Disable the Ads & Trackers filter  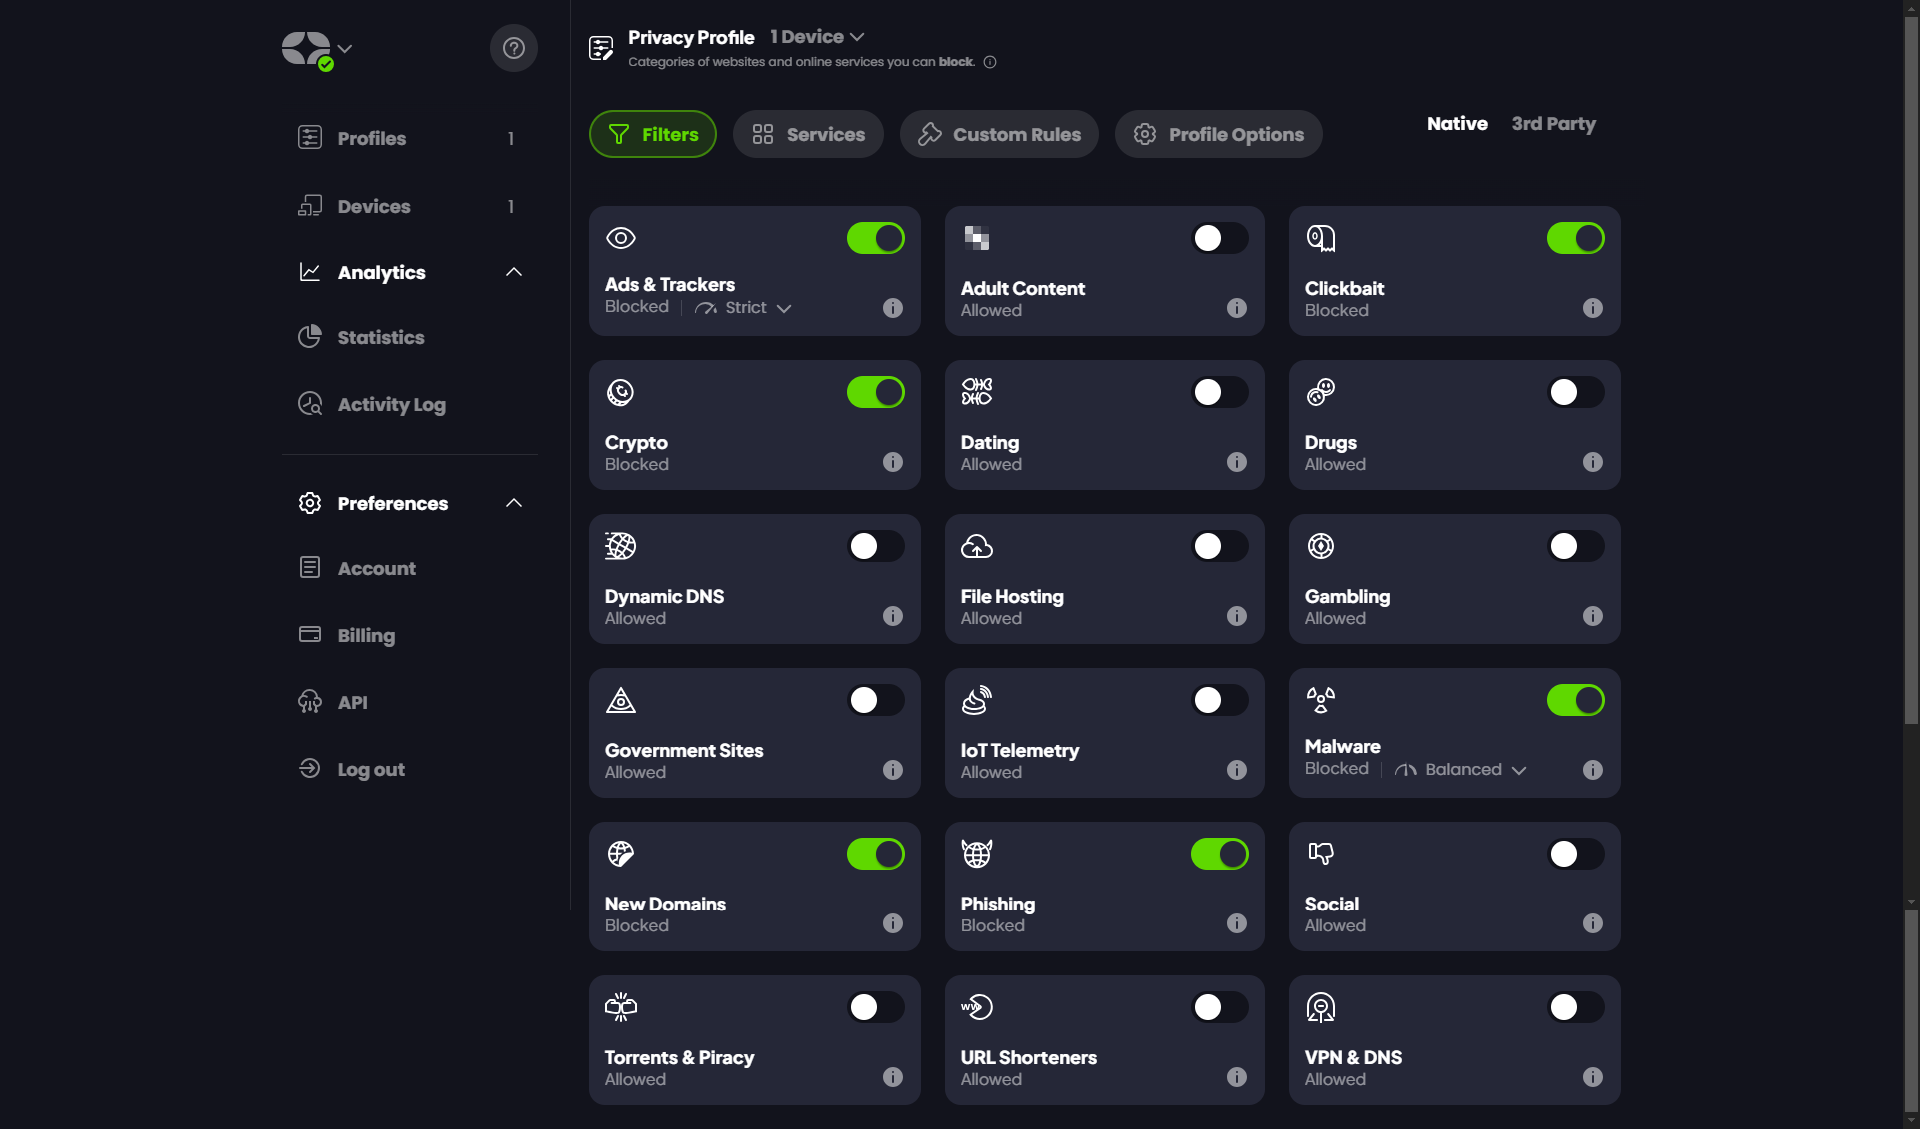pos(875,238)
